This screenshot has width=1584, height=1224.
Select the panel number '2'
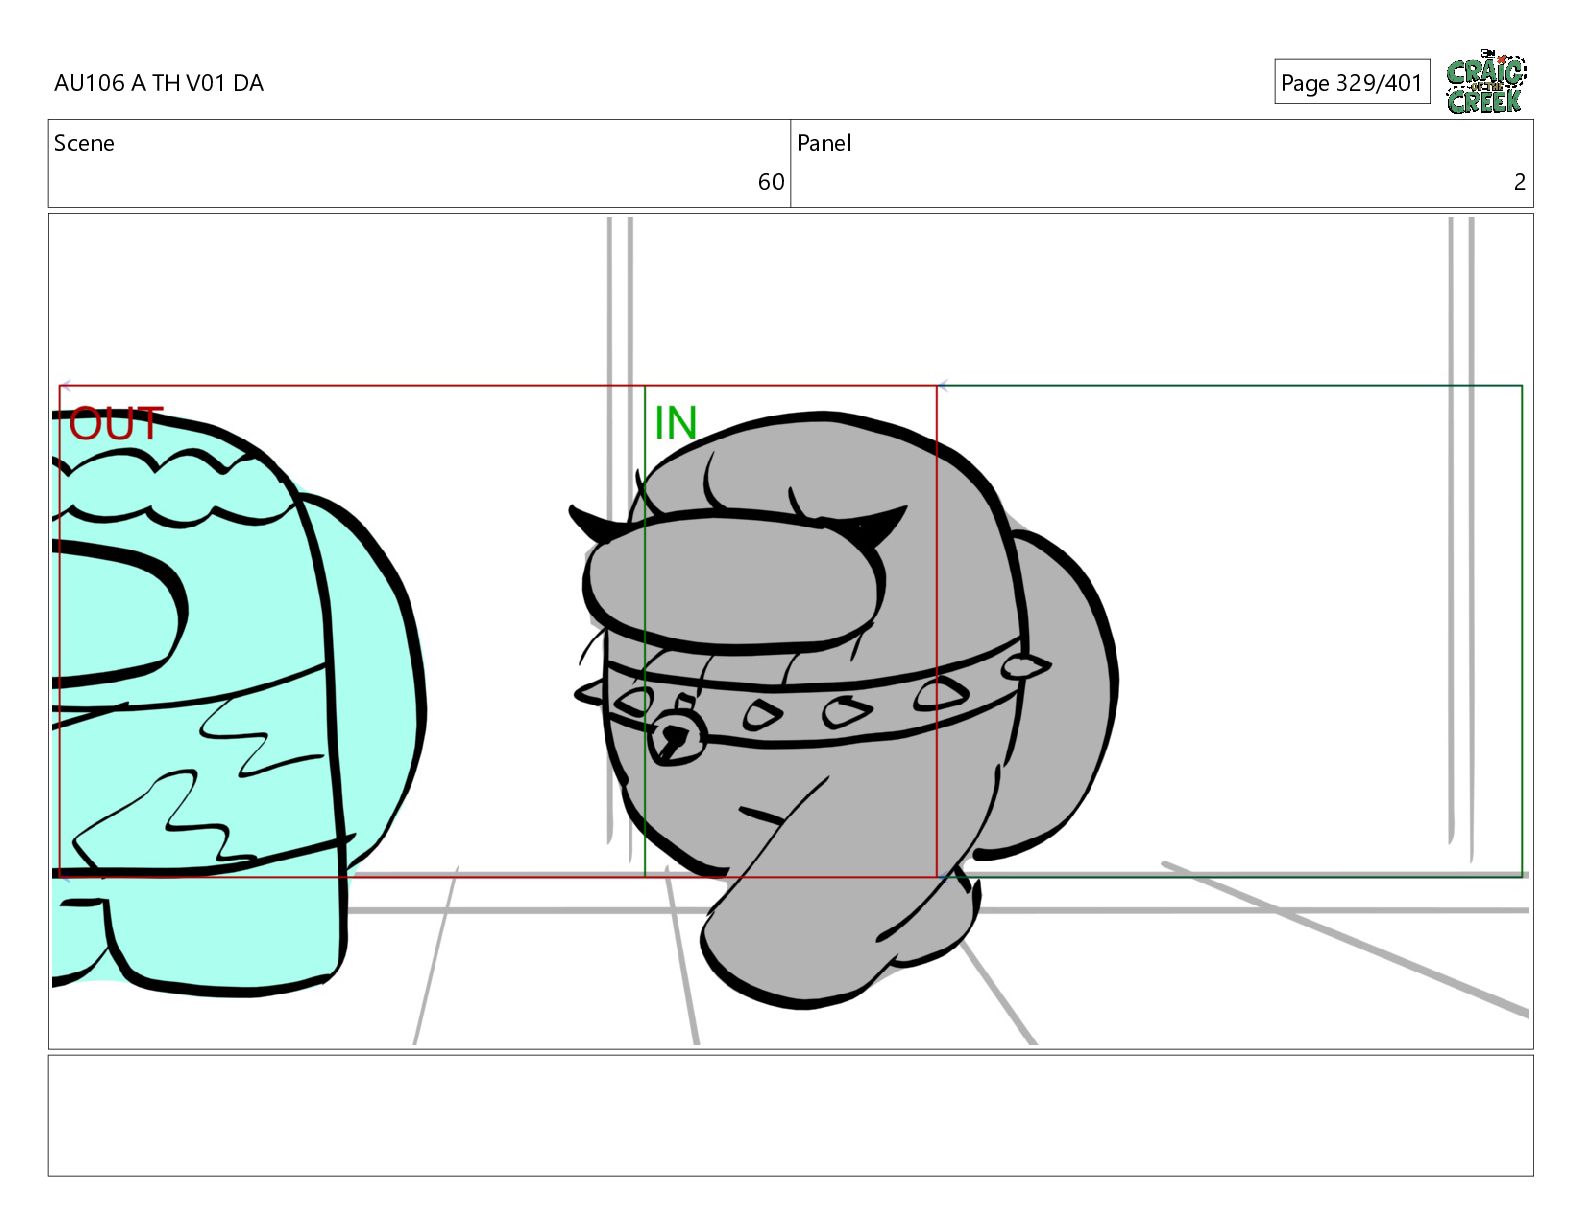pos(1520,182)
